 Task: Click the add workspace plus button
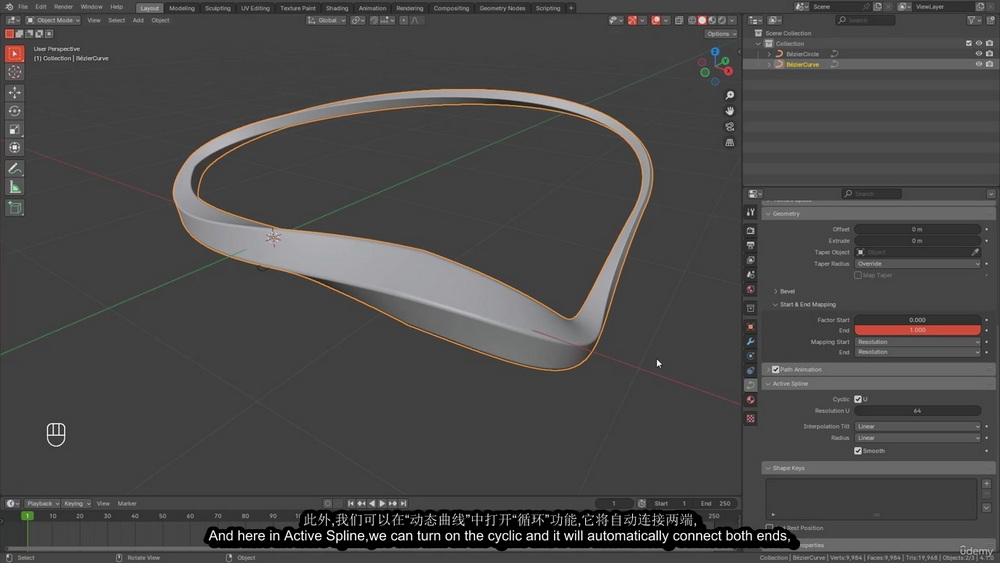coord(571,8)
